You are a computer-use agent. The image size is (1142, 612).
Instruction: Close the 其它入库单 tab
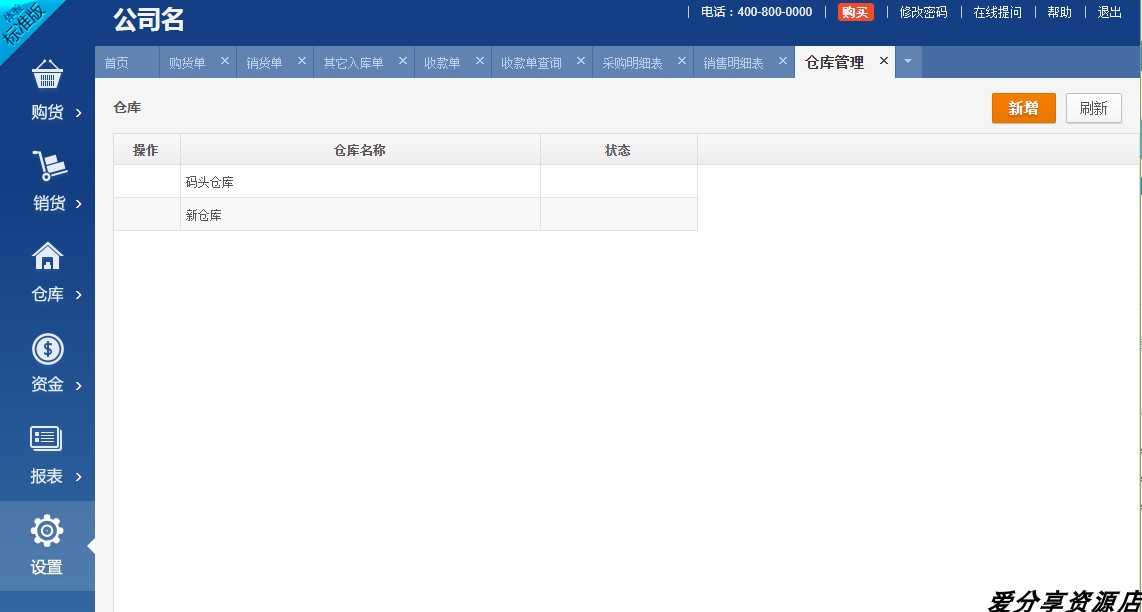tap(402, 61)
